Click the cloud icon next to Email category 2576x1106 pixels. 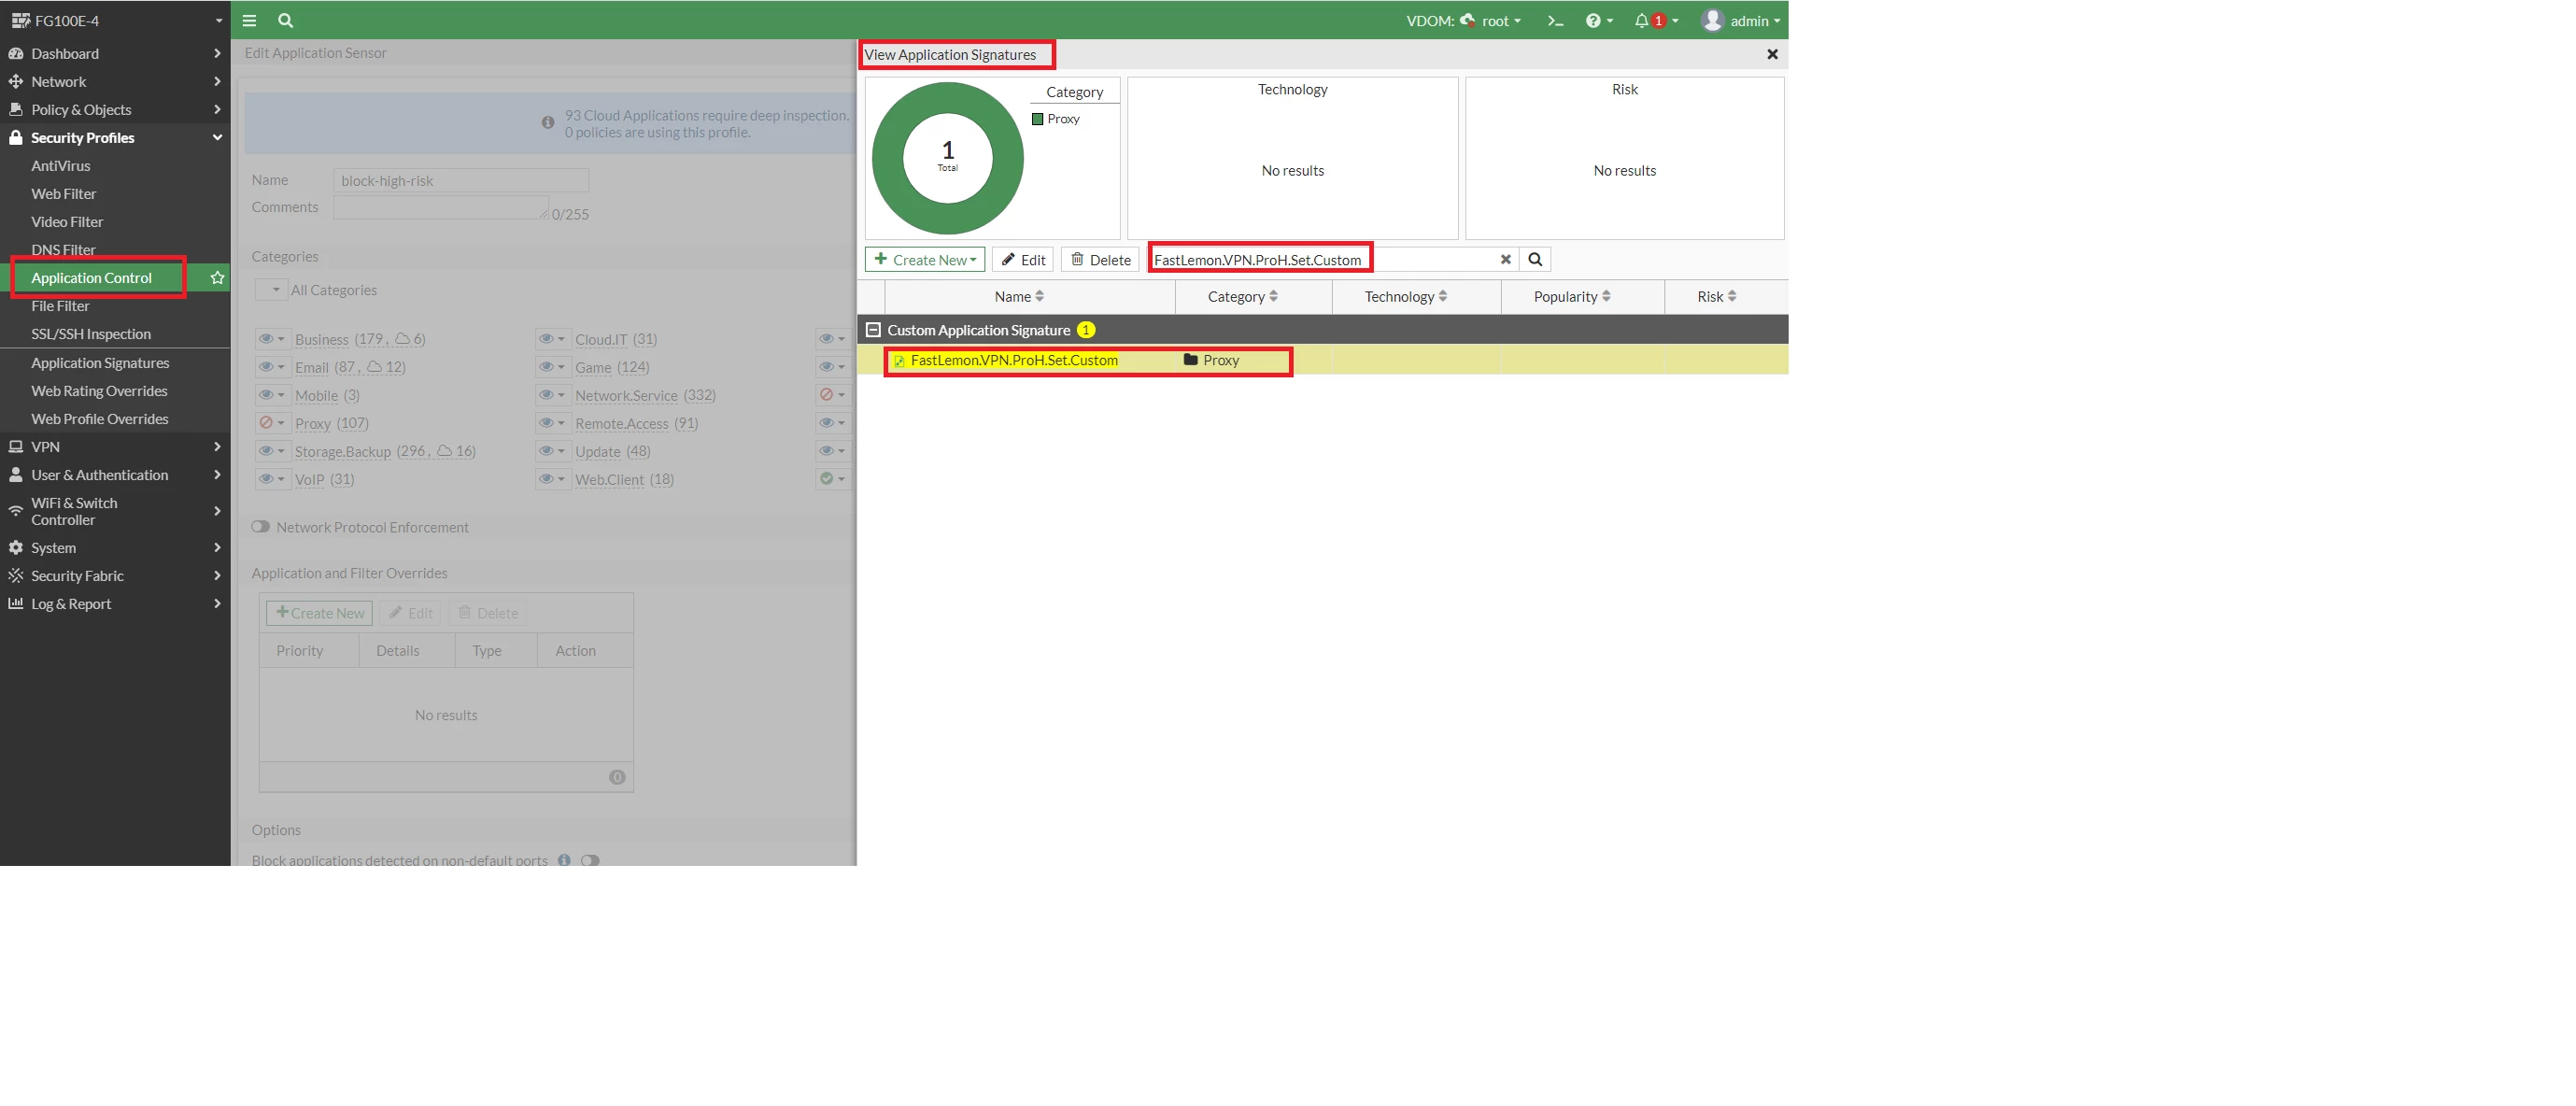pyautogui.click(x=374, y=367)
